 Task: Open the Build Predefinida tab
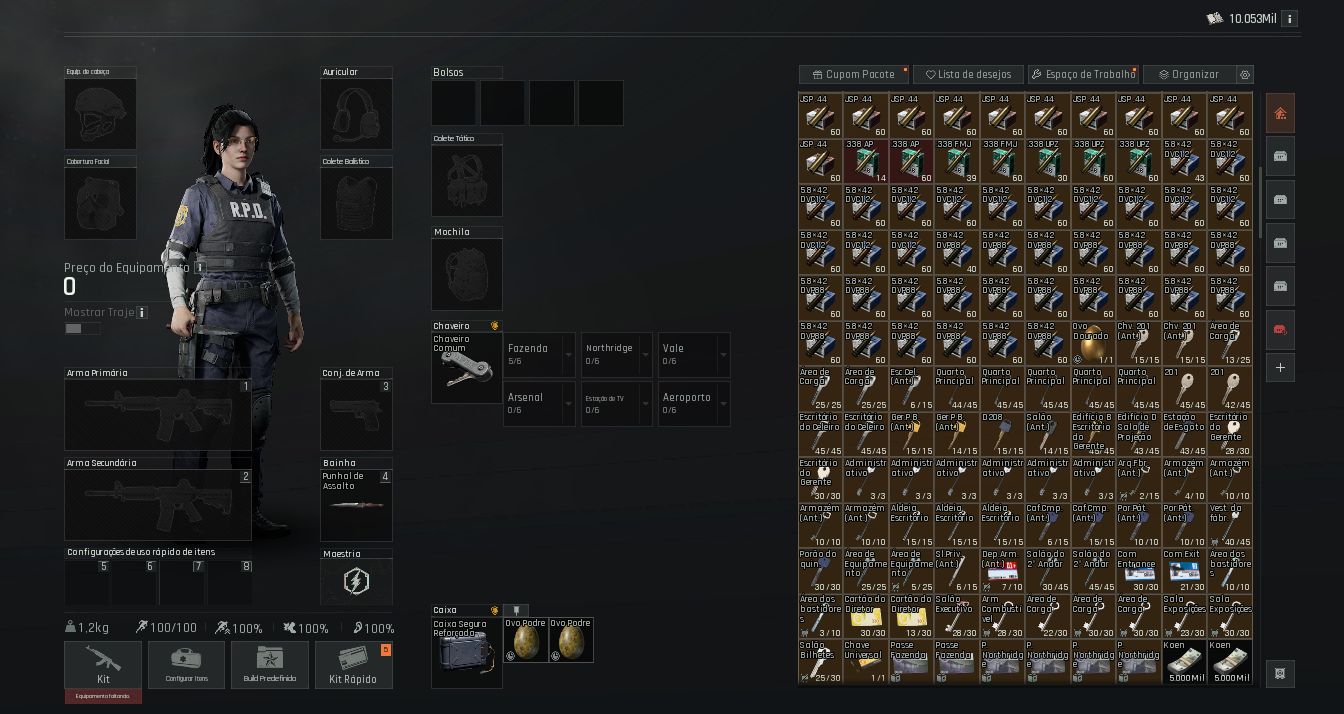[270, 665]
